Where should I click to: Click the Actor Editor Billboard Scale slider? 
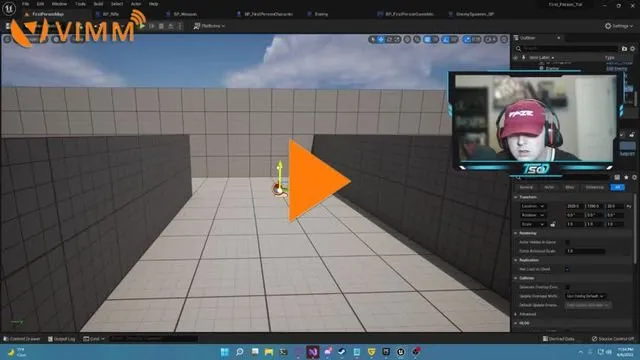(585, 251)
